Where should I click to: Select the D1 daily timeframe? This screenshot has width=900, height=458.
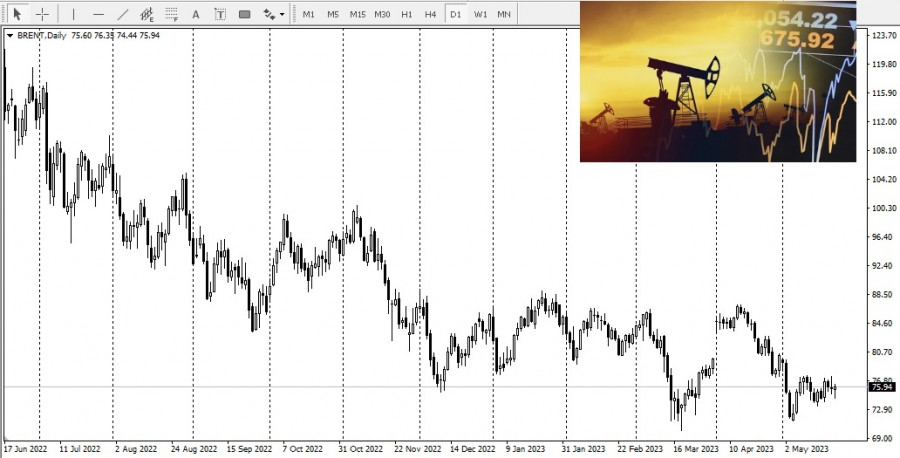[456, 14]
